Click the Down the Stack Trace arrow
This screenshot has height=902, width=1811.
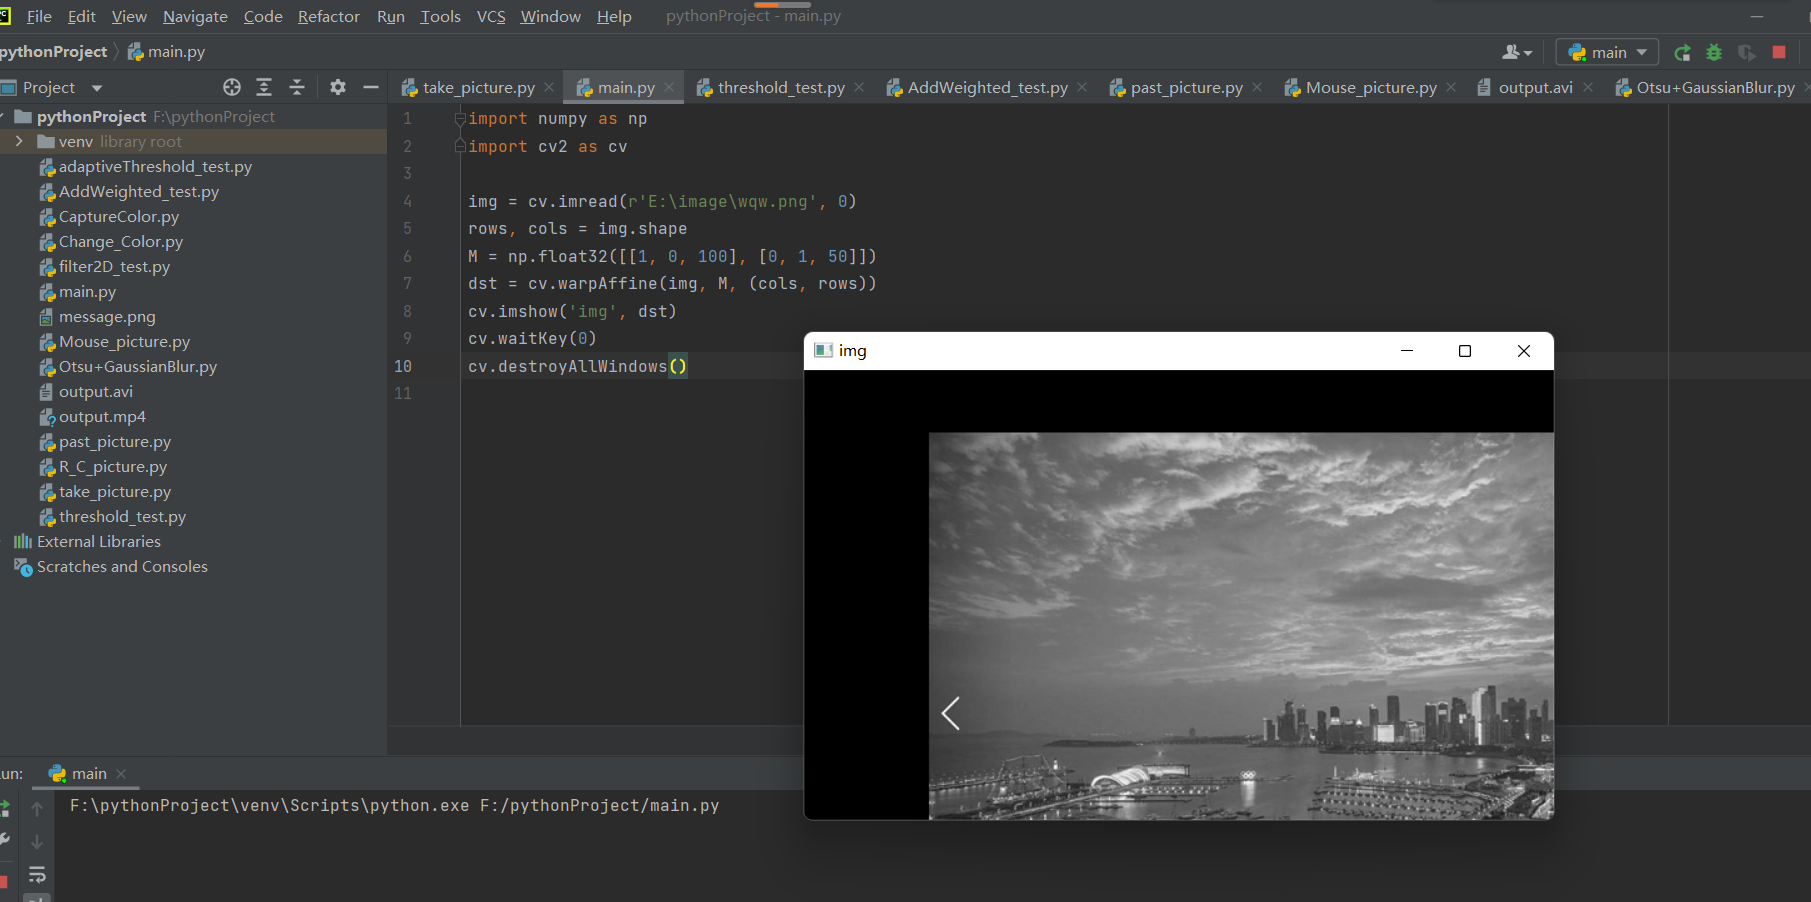(37, 842)
